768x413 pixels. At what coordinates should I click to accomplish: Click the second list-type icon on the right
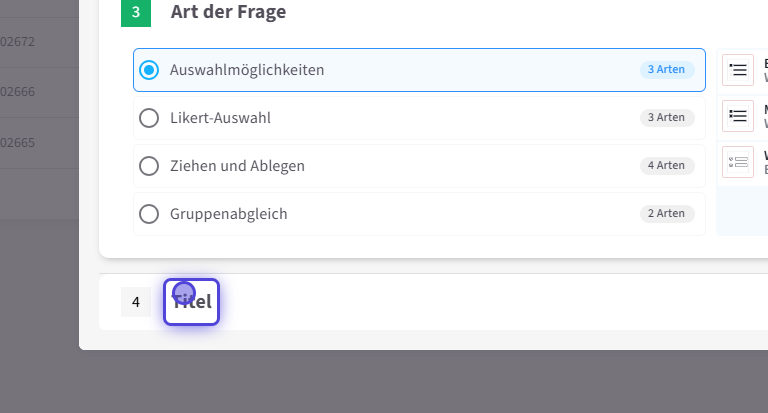click(738, 115)
